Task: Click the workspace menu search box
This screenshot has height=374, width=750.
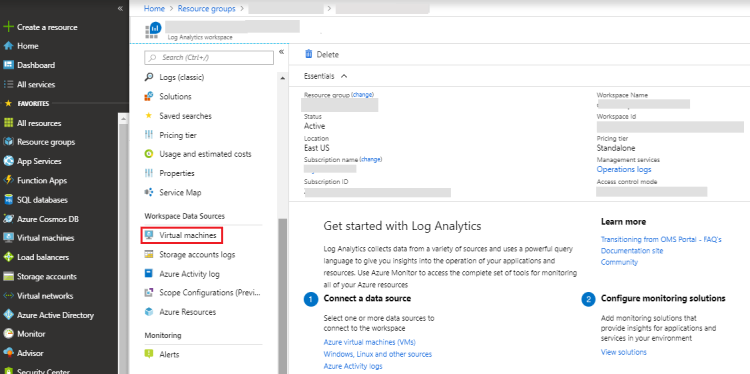Action: [x=209, y=57]
